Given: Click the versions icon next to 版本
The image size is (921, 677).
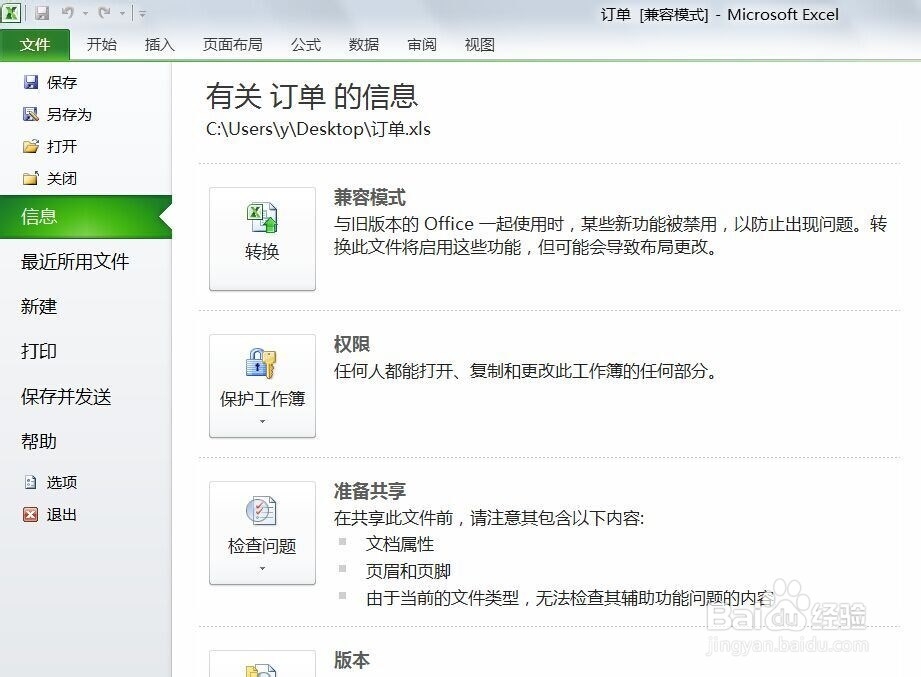Looking at the screenshot, I should click(x=262, y=670).
